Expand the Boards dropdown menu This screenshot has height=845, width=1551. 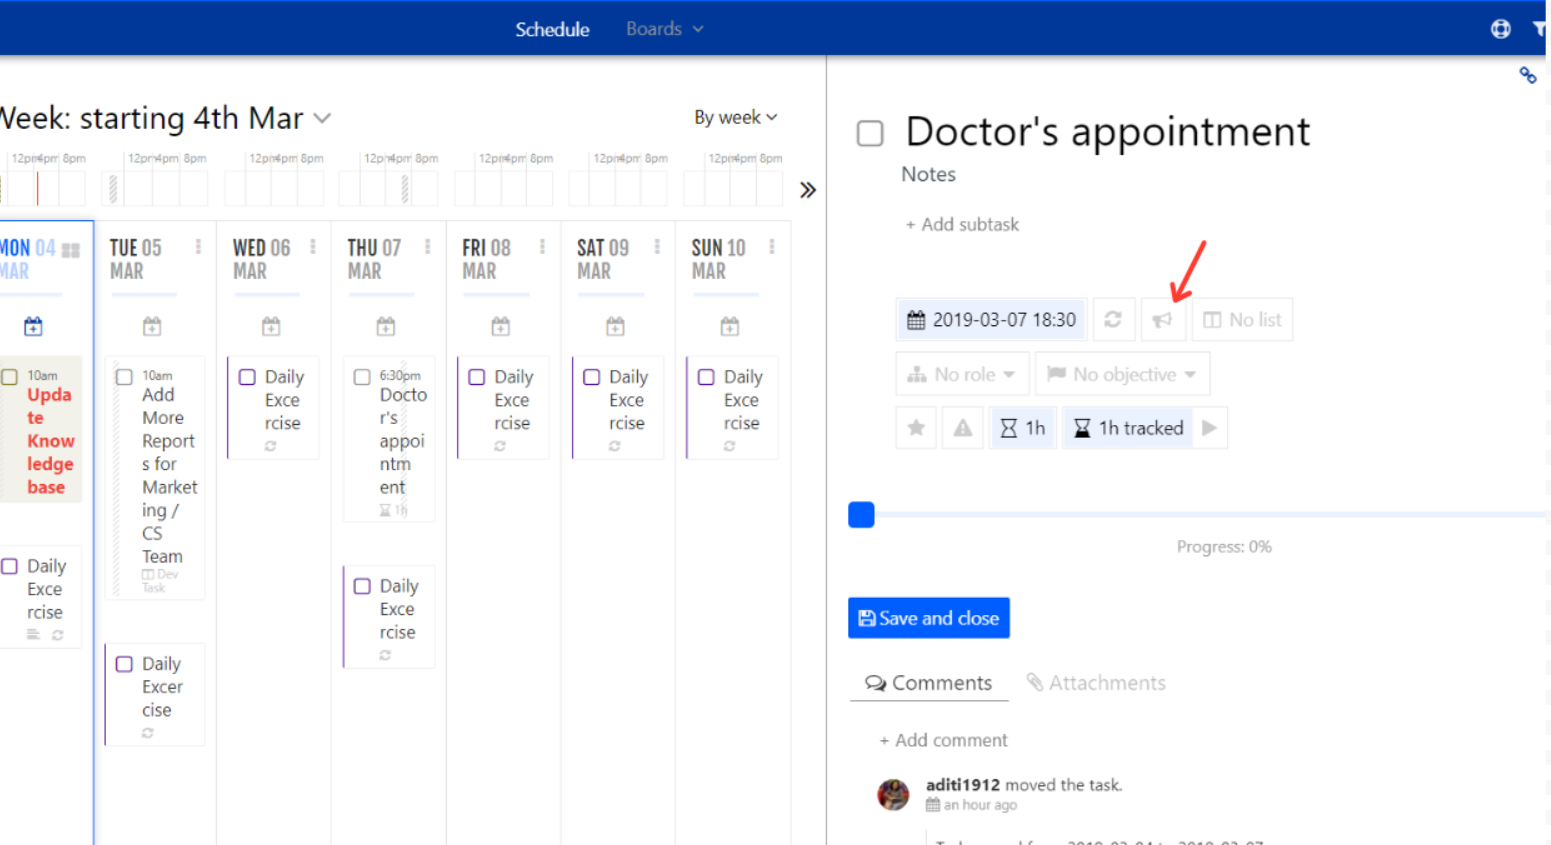click(665, 29)
